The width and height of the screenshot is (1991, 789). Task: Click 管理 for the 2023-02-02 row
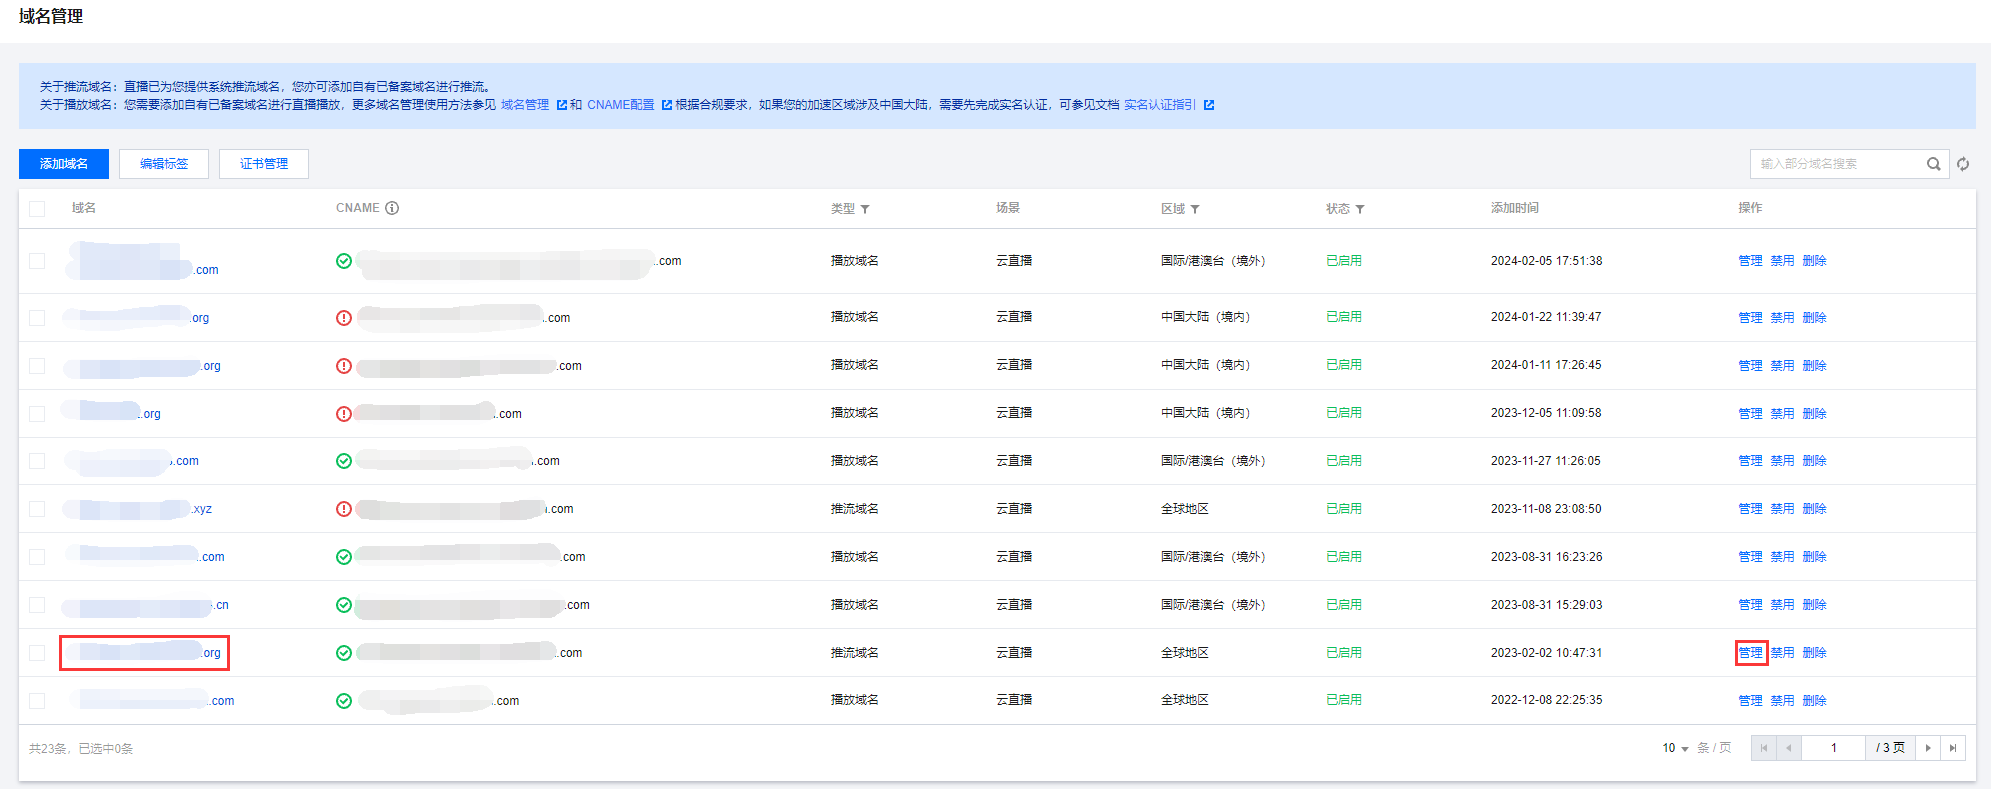coord(1751,653)
